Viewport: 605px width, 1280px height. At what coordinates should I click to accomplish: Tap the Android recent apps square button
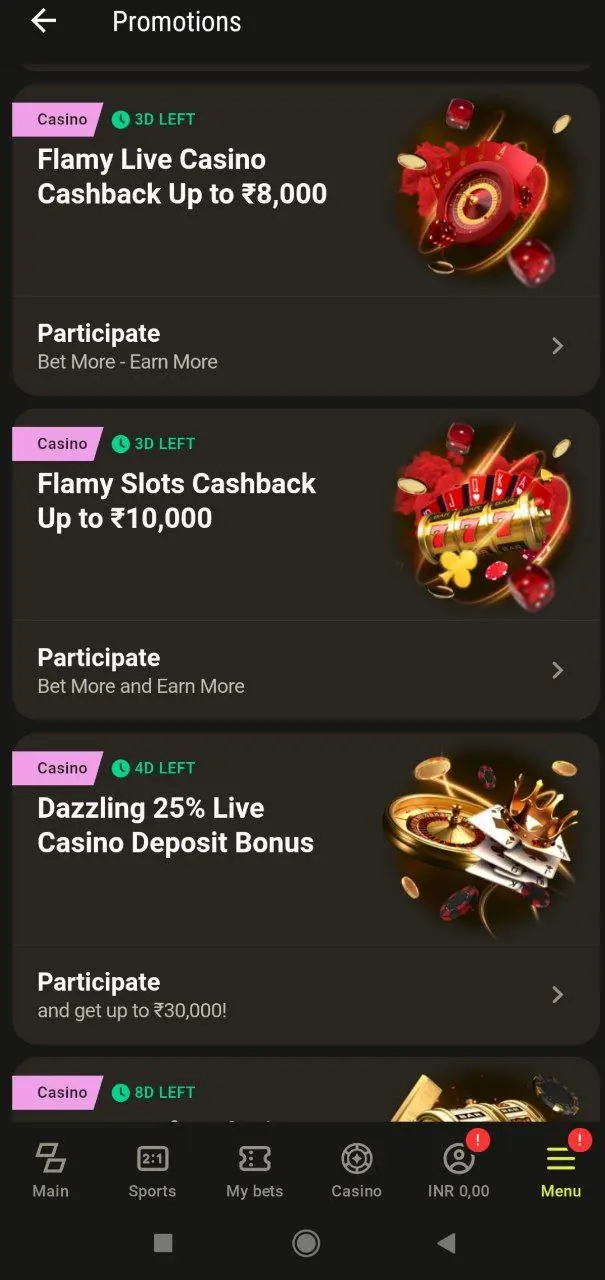coord(163,1242)
